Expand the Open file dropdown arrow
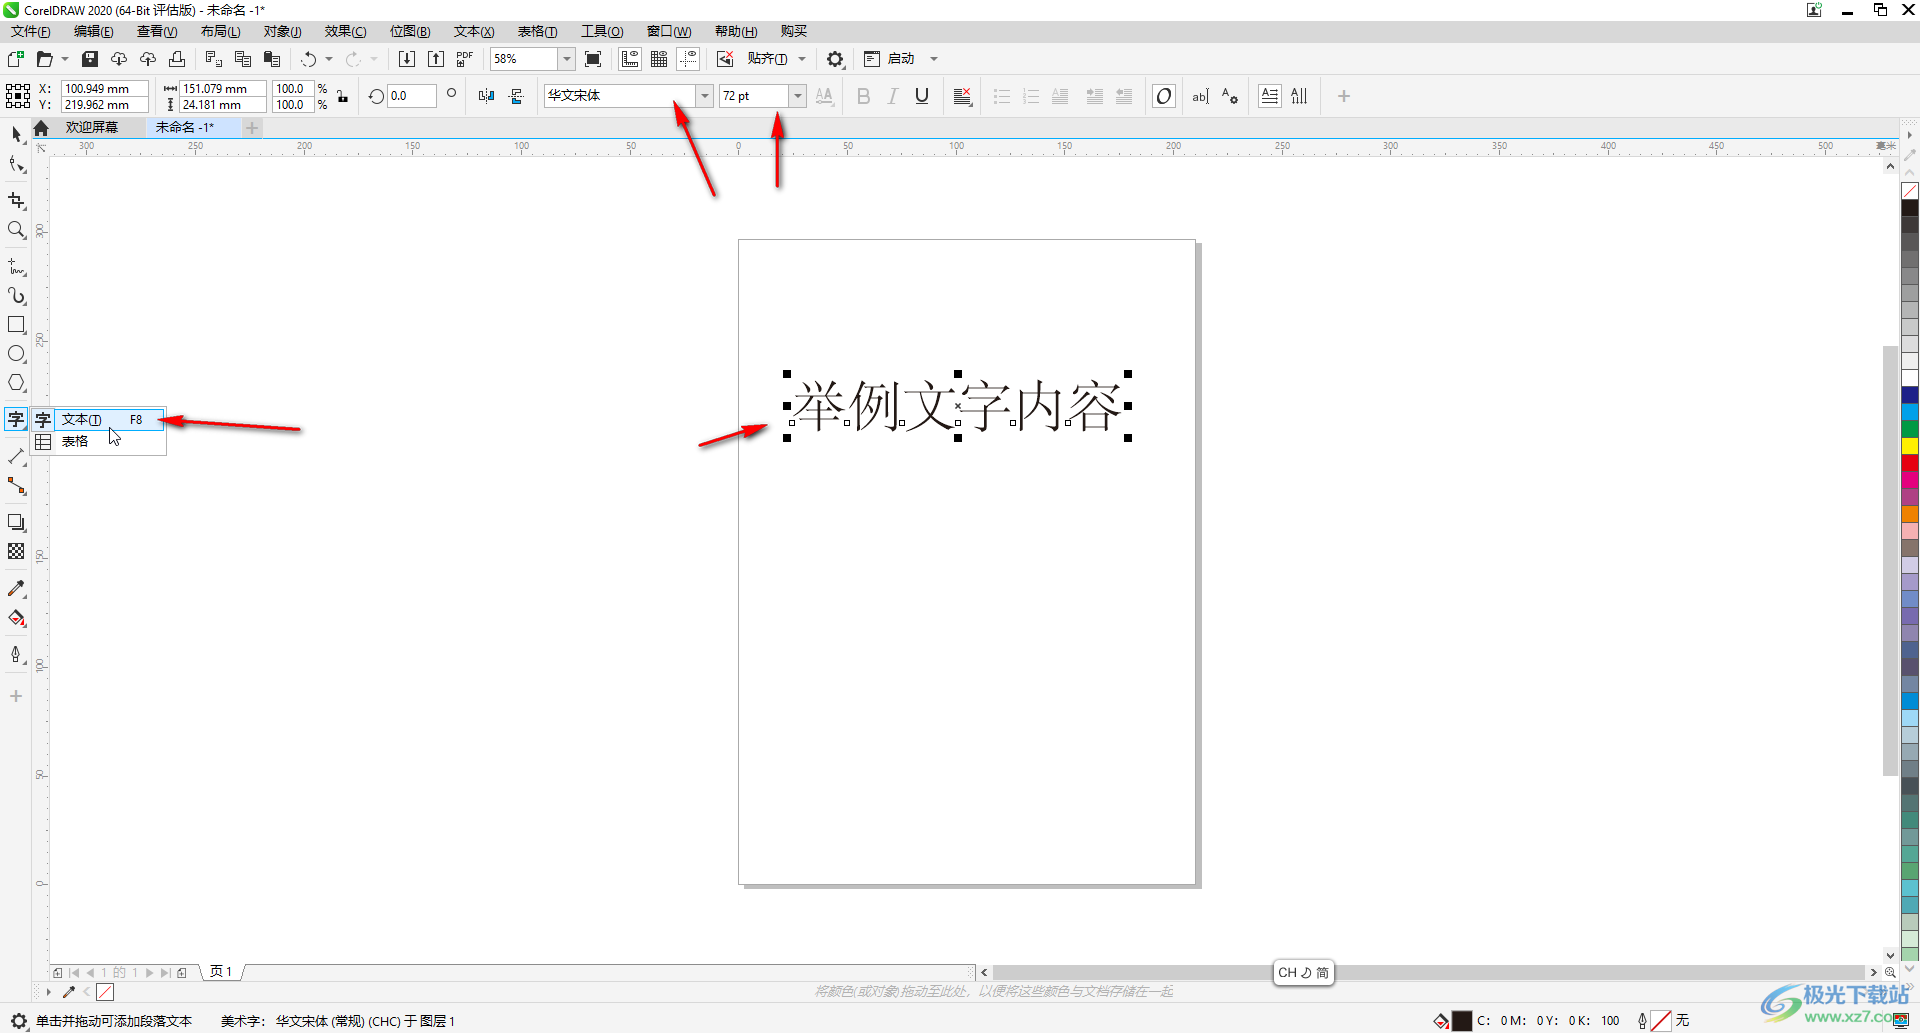The image size is (1920, 1033). tap(65, 59)
